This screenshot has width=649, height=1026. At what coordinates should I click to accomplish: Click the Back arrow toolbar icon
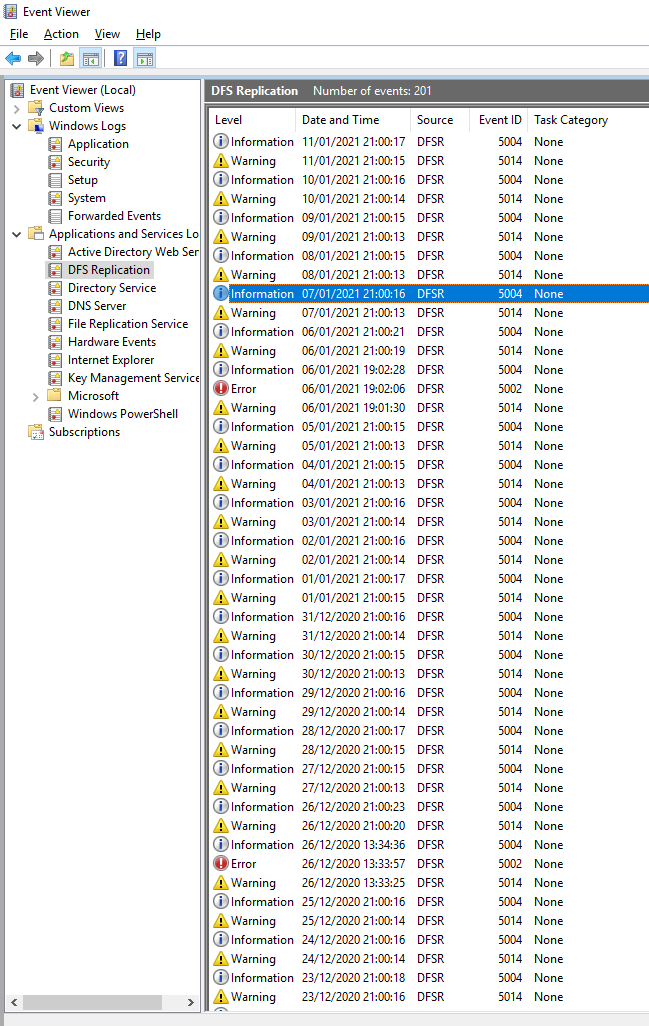[x=13, y=59]
